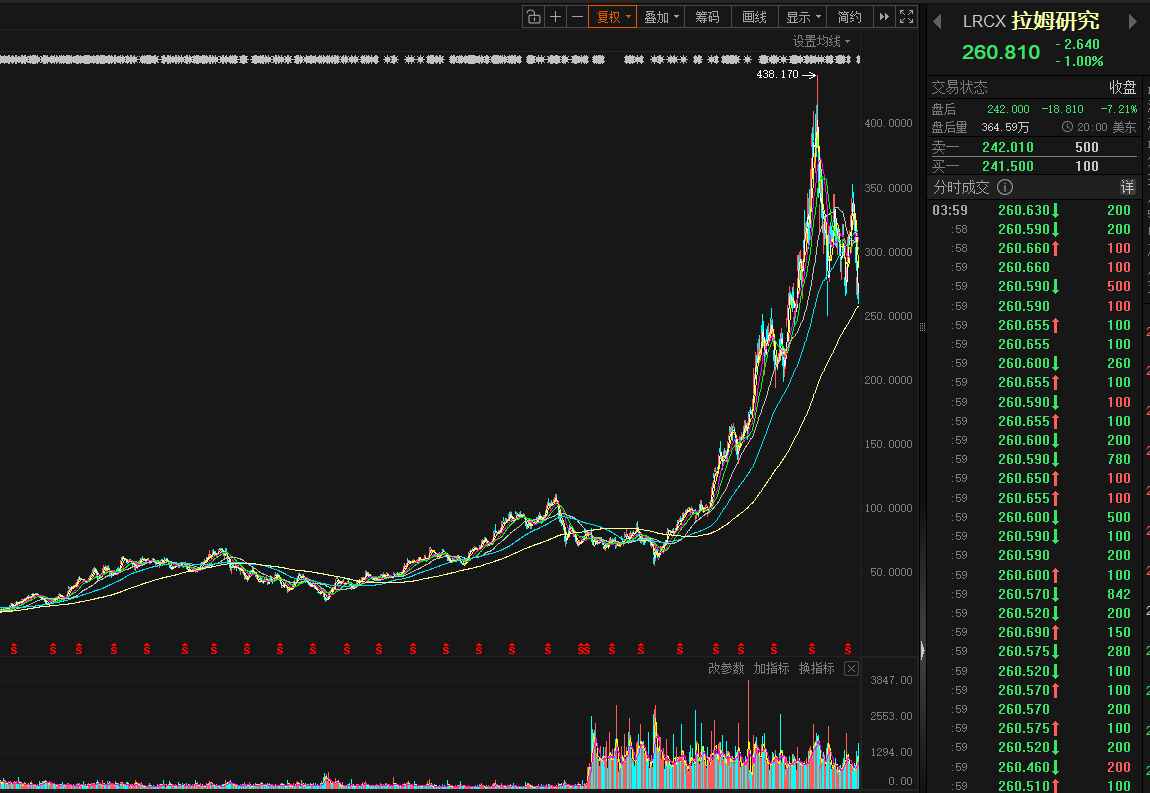Click the 盘后 after-hours price 242.000
The width and height of the screenshot is (1150, 793).
pyautogui.click(x=1008, y=109)
